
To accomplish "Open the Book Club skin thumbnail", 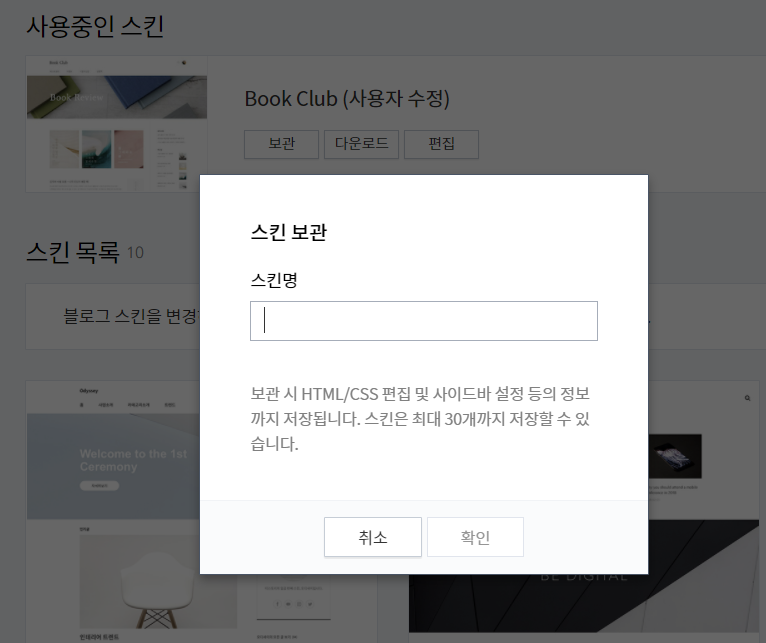I will (116, 124).
